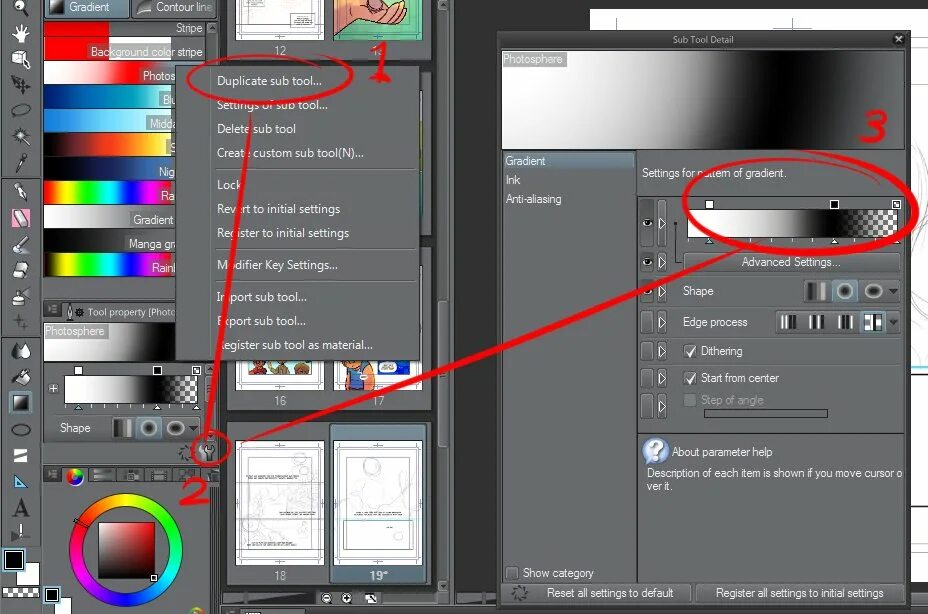Select the Frame border tool
This screenshot has height=614, width=928.
coord(21,455)
